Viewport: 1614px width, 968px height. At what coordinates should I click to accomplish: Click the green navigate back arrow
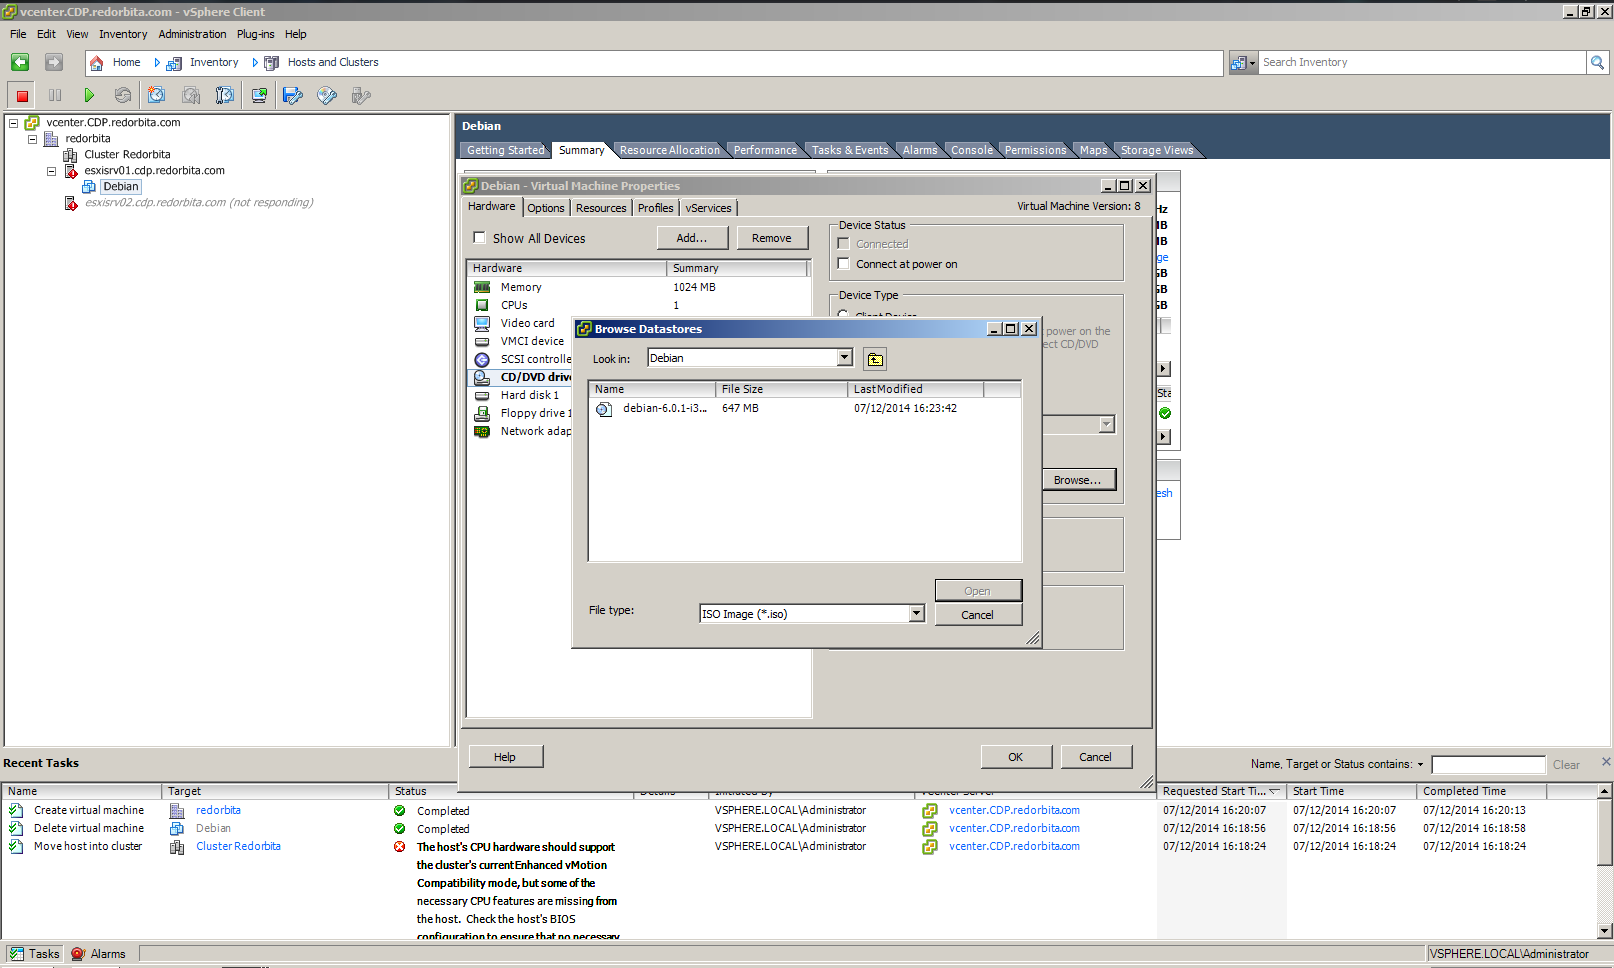pyautogui.click(x=20, y=63)
